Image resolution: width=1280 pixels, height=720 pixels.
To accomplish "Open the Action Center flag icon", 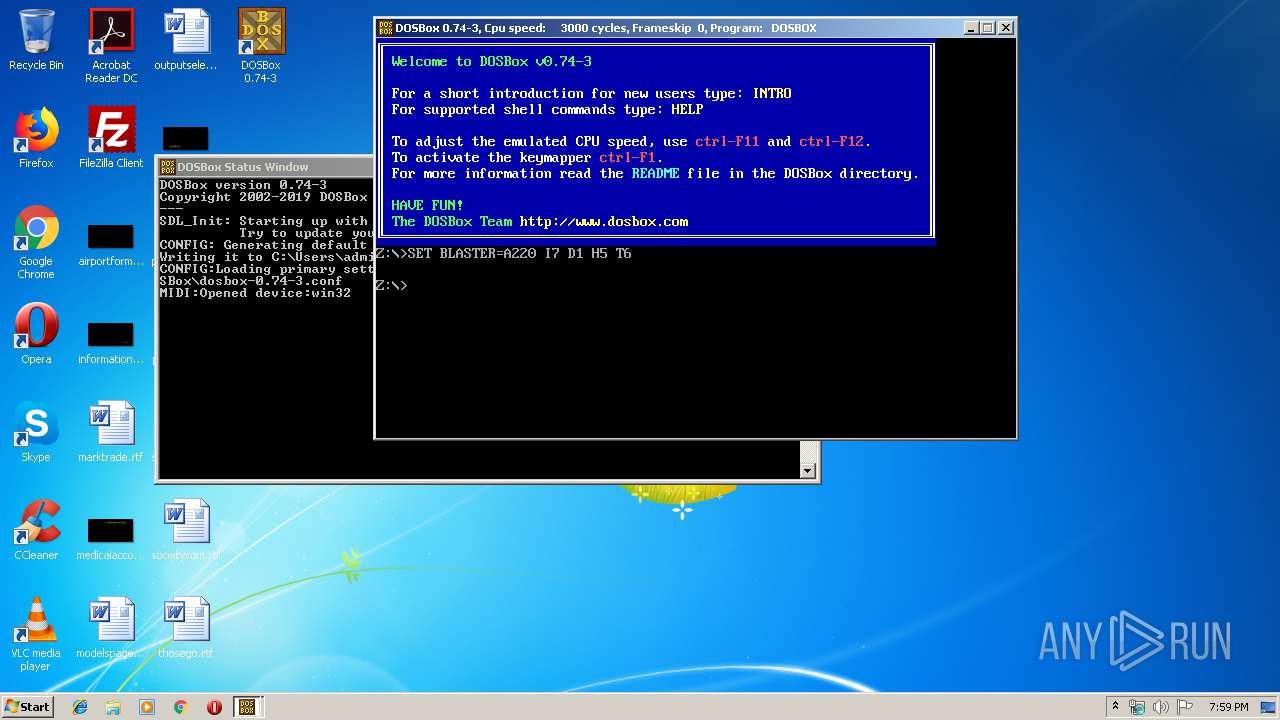I will tap(1185, 707).
